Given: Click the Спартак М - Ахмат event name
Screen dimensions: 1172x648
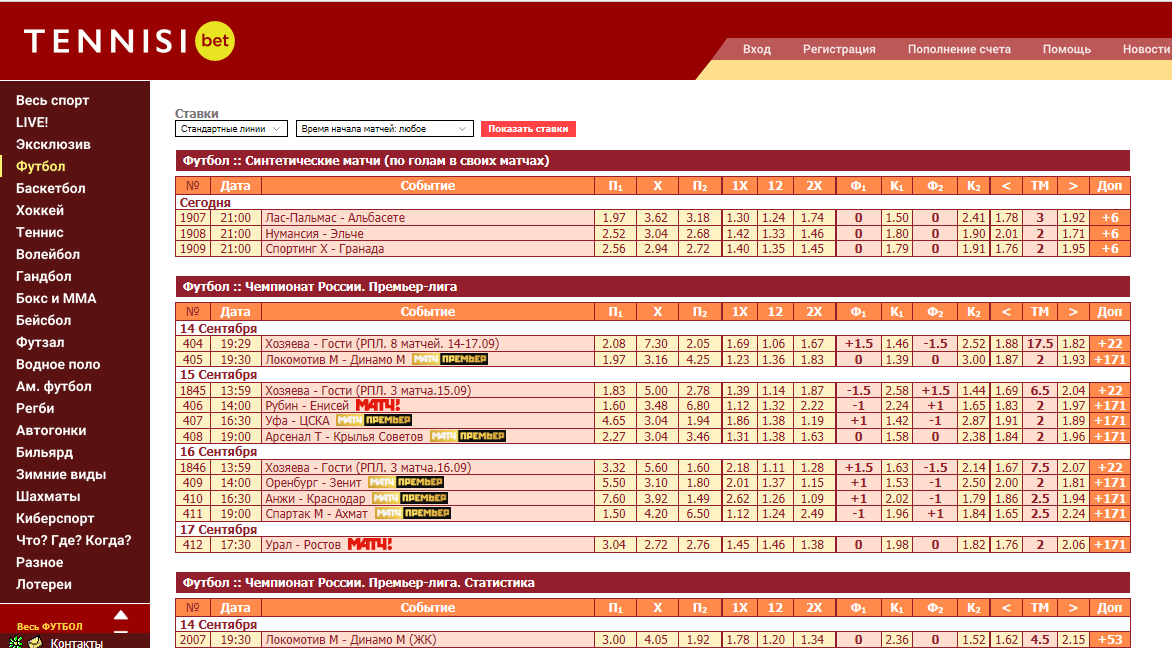Looking at the screenshot, I should coord(316,513).
